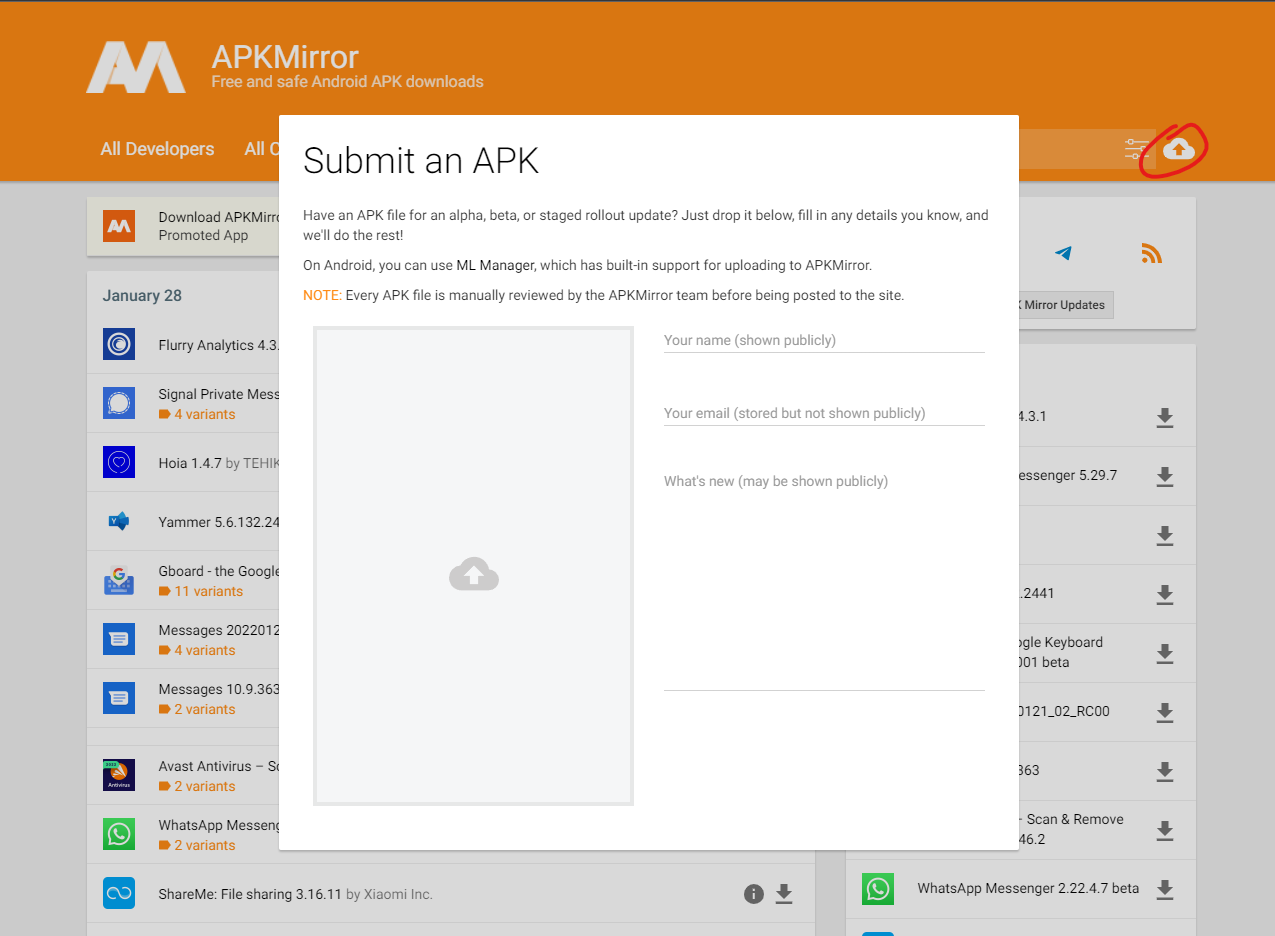1275x936 pixels.
Task: Download the Messenger 5.29.7 entry
Action: (x=1165, y=476)
